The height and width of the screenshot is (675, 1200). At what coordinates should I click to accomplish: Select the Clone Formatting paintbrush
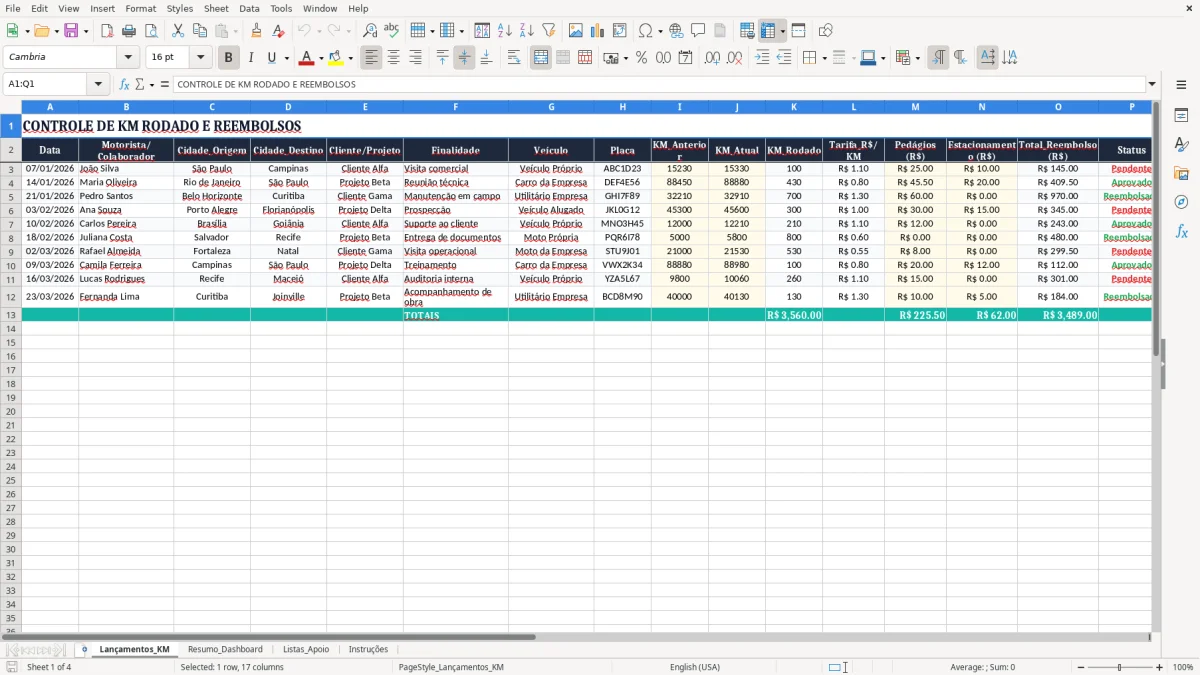pyautogui.click(x=256, y=31)
